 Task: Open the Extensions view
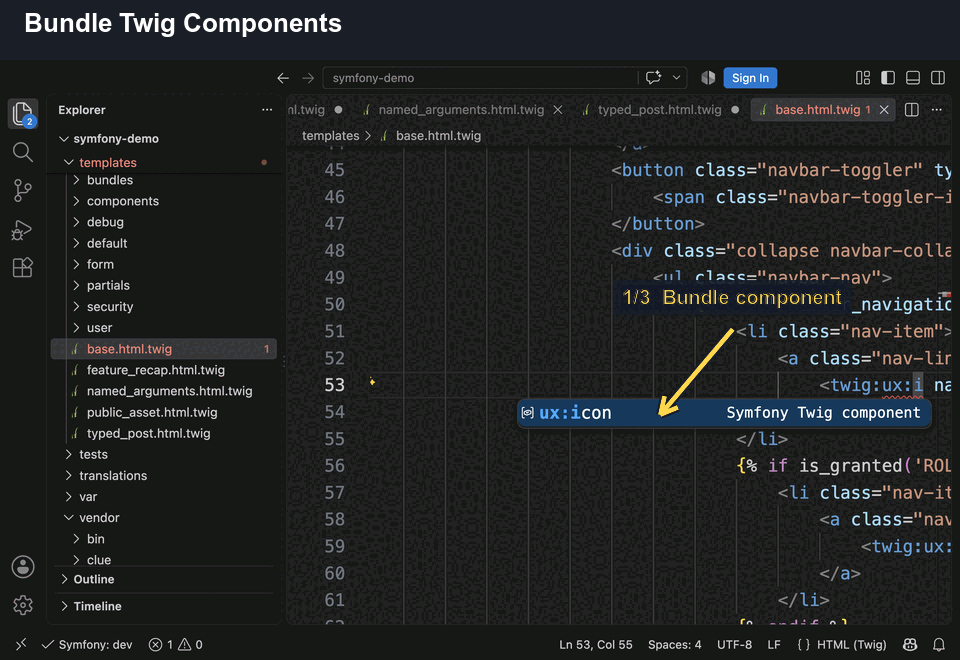pyautogui.click(x=23, y=268)
